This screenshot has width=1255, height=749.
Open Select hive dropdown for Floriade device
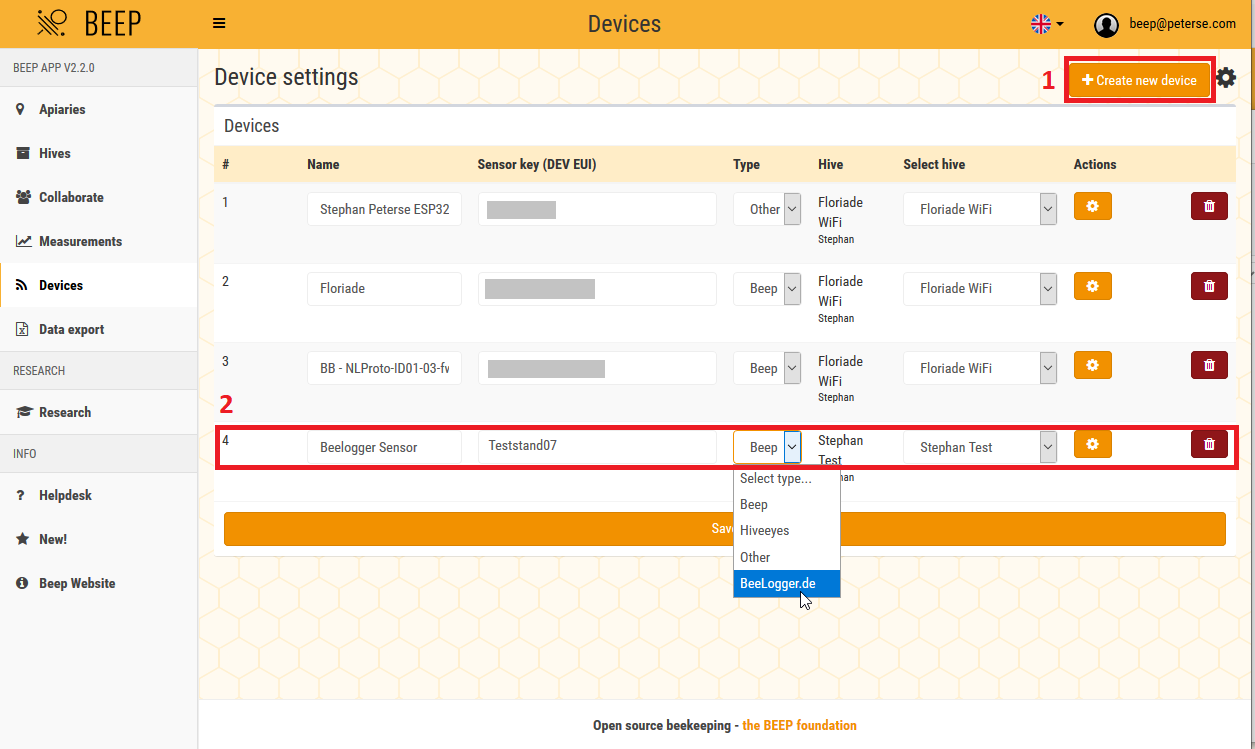tap(980, 288)
